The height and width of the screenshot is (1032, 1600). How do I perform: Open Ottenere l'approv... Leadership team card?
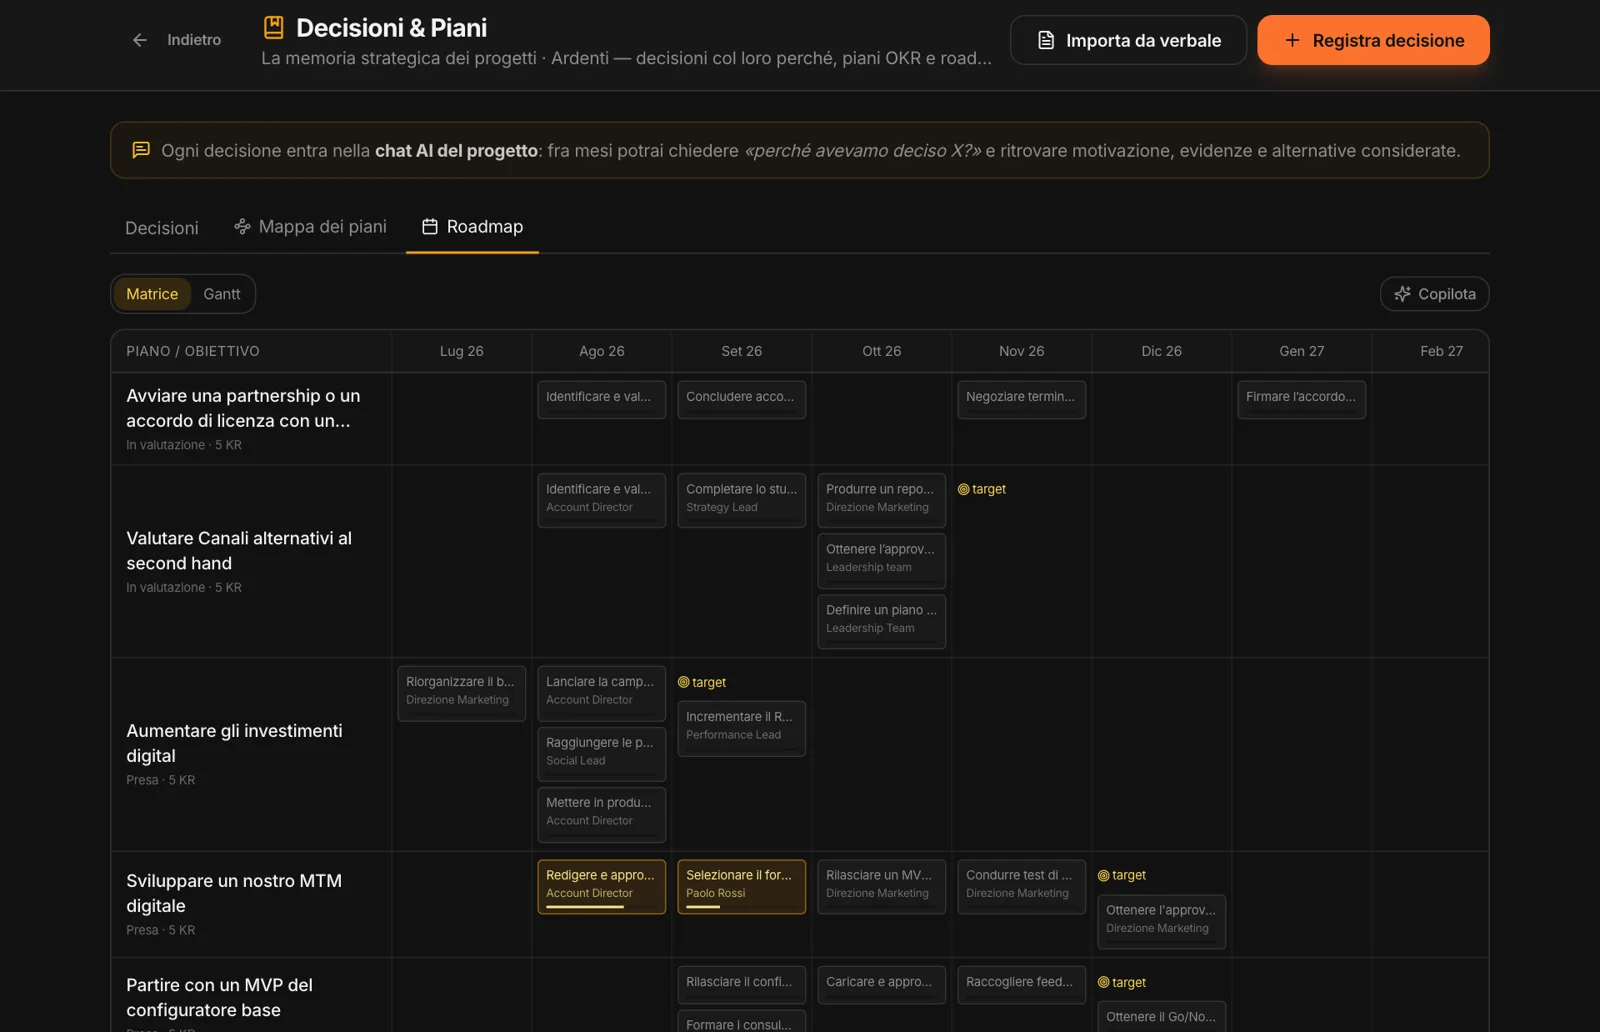tap(881, 560)
